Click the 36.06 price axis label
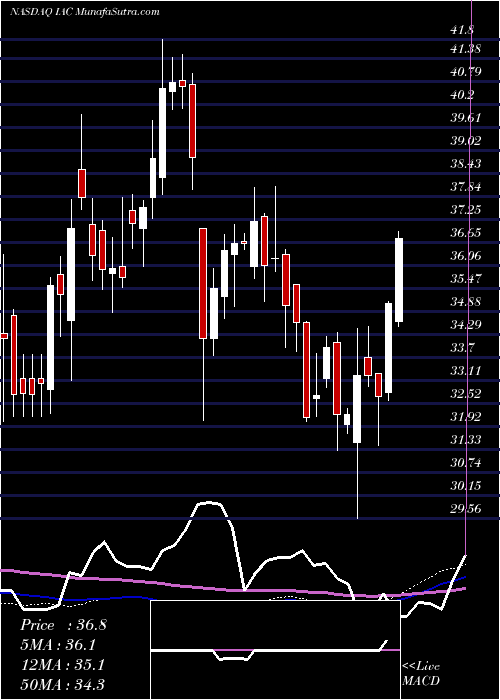Screen dimensions: 500x700 [466, 255]
